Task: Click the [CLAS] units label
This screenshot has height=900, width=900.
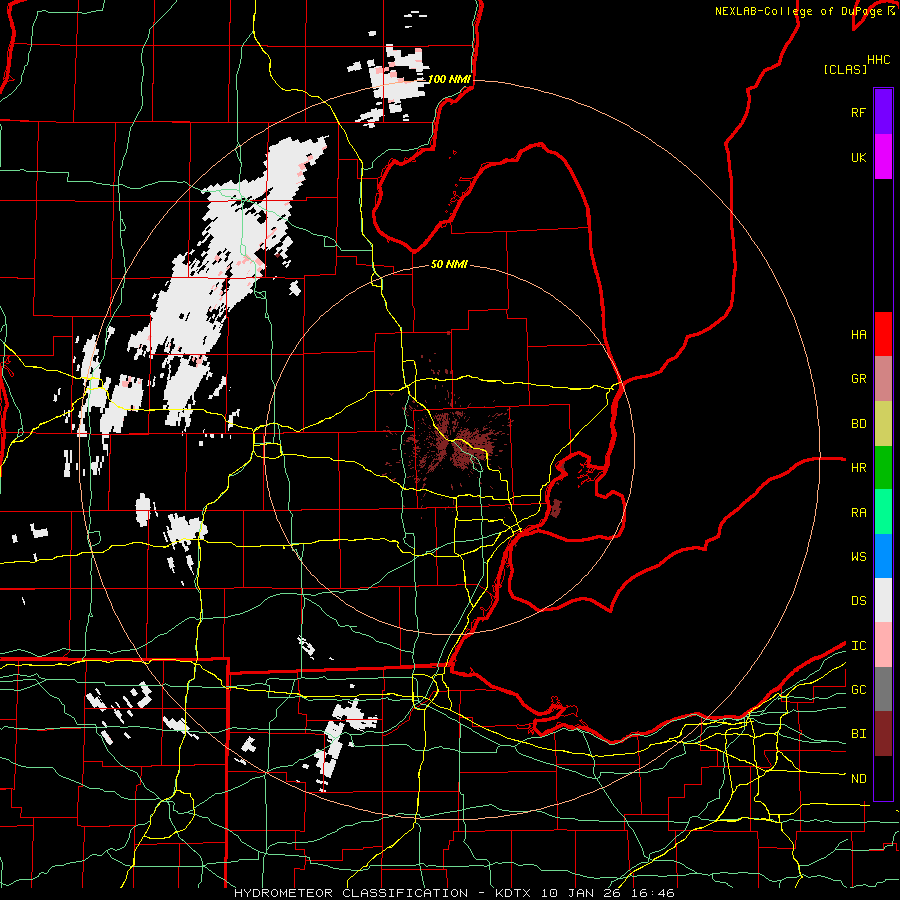Action: [845, 69]
